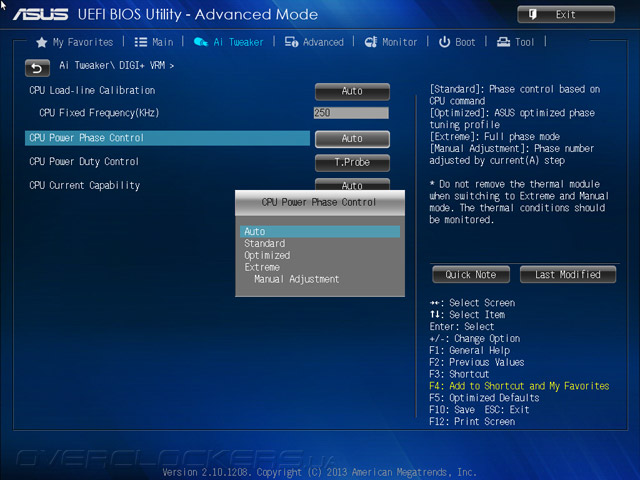Click the Main list icon
This screenshot has height=480, width=640.
click(x=141, y=42)
